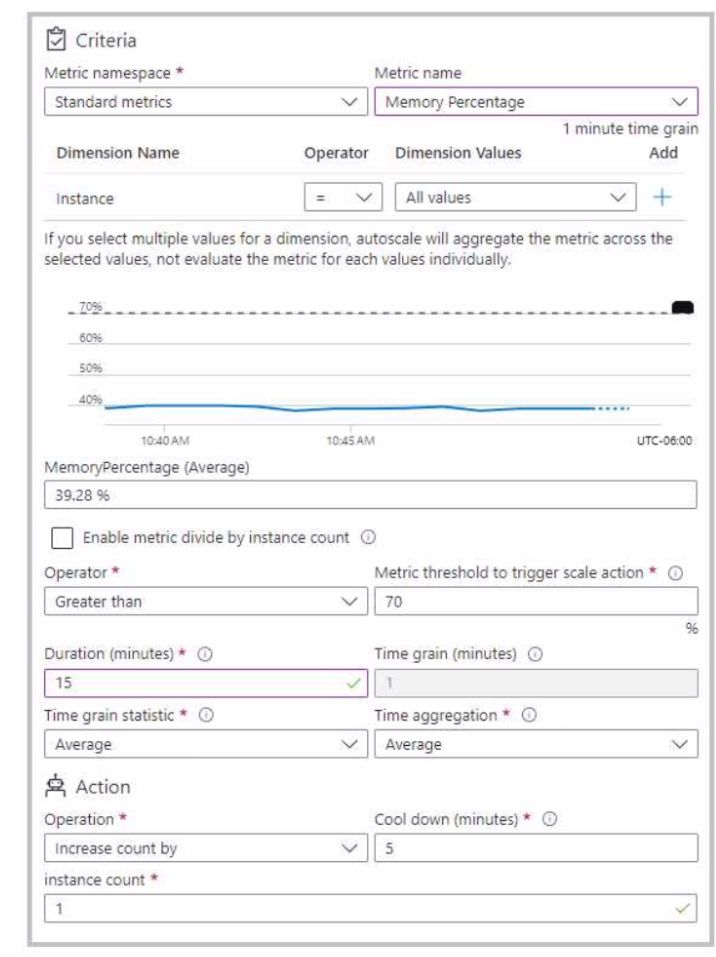The image size is (716, 957).
Task: Click the Cool down minutes field
Action: [536, 848]
